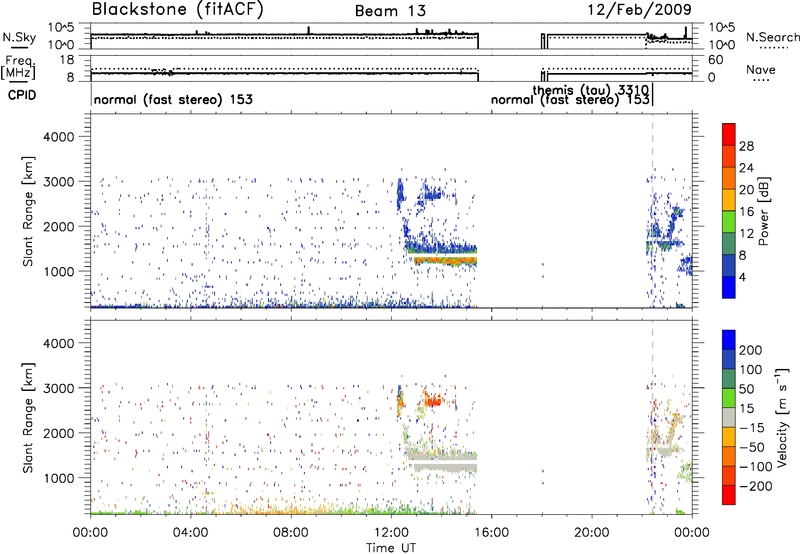Click the Velocity [m s-1] colorbar title
800x554 pixels.
(782, 417)
